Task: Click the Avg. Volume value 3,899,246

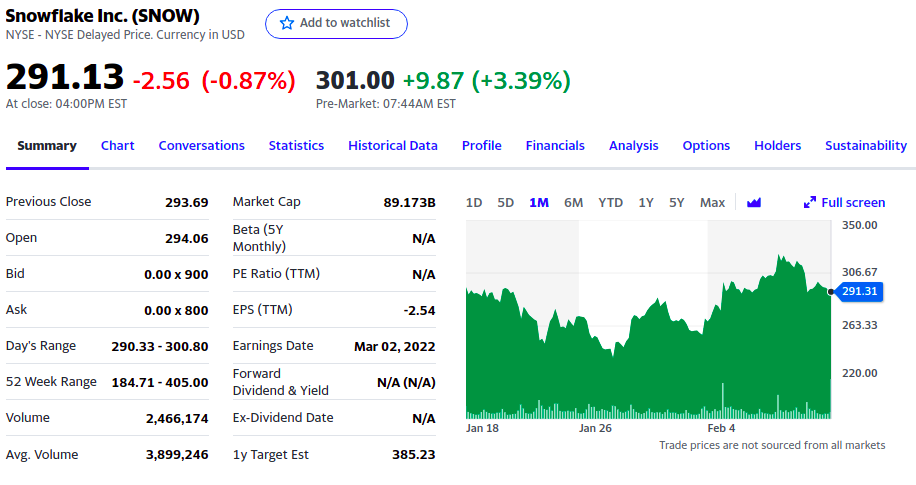Action: (177, 455)
